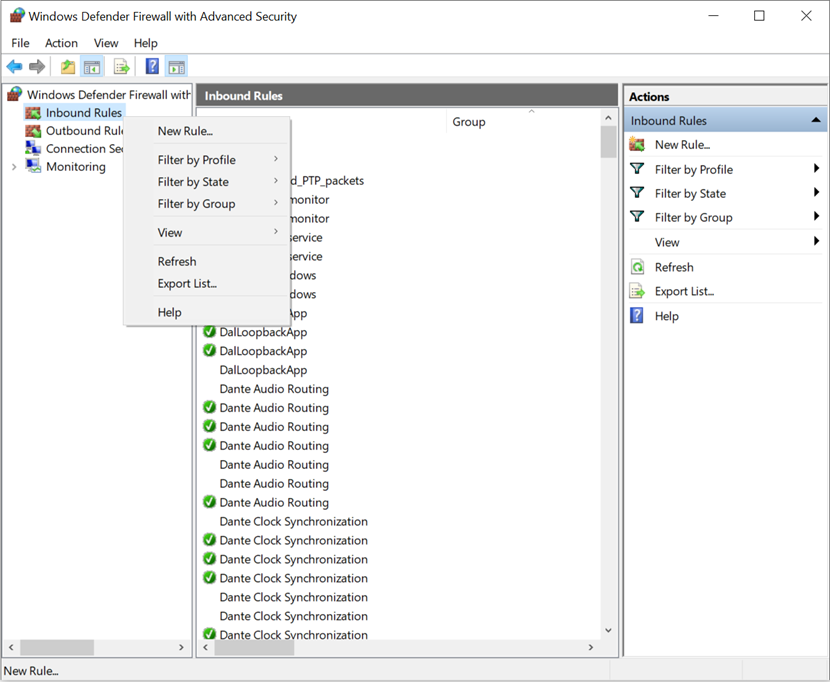Collapse the Inbound Rules section in Actions
This screenshot has width=830, height=682.
click(816, 121)
